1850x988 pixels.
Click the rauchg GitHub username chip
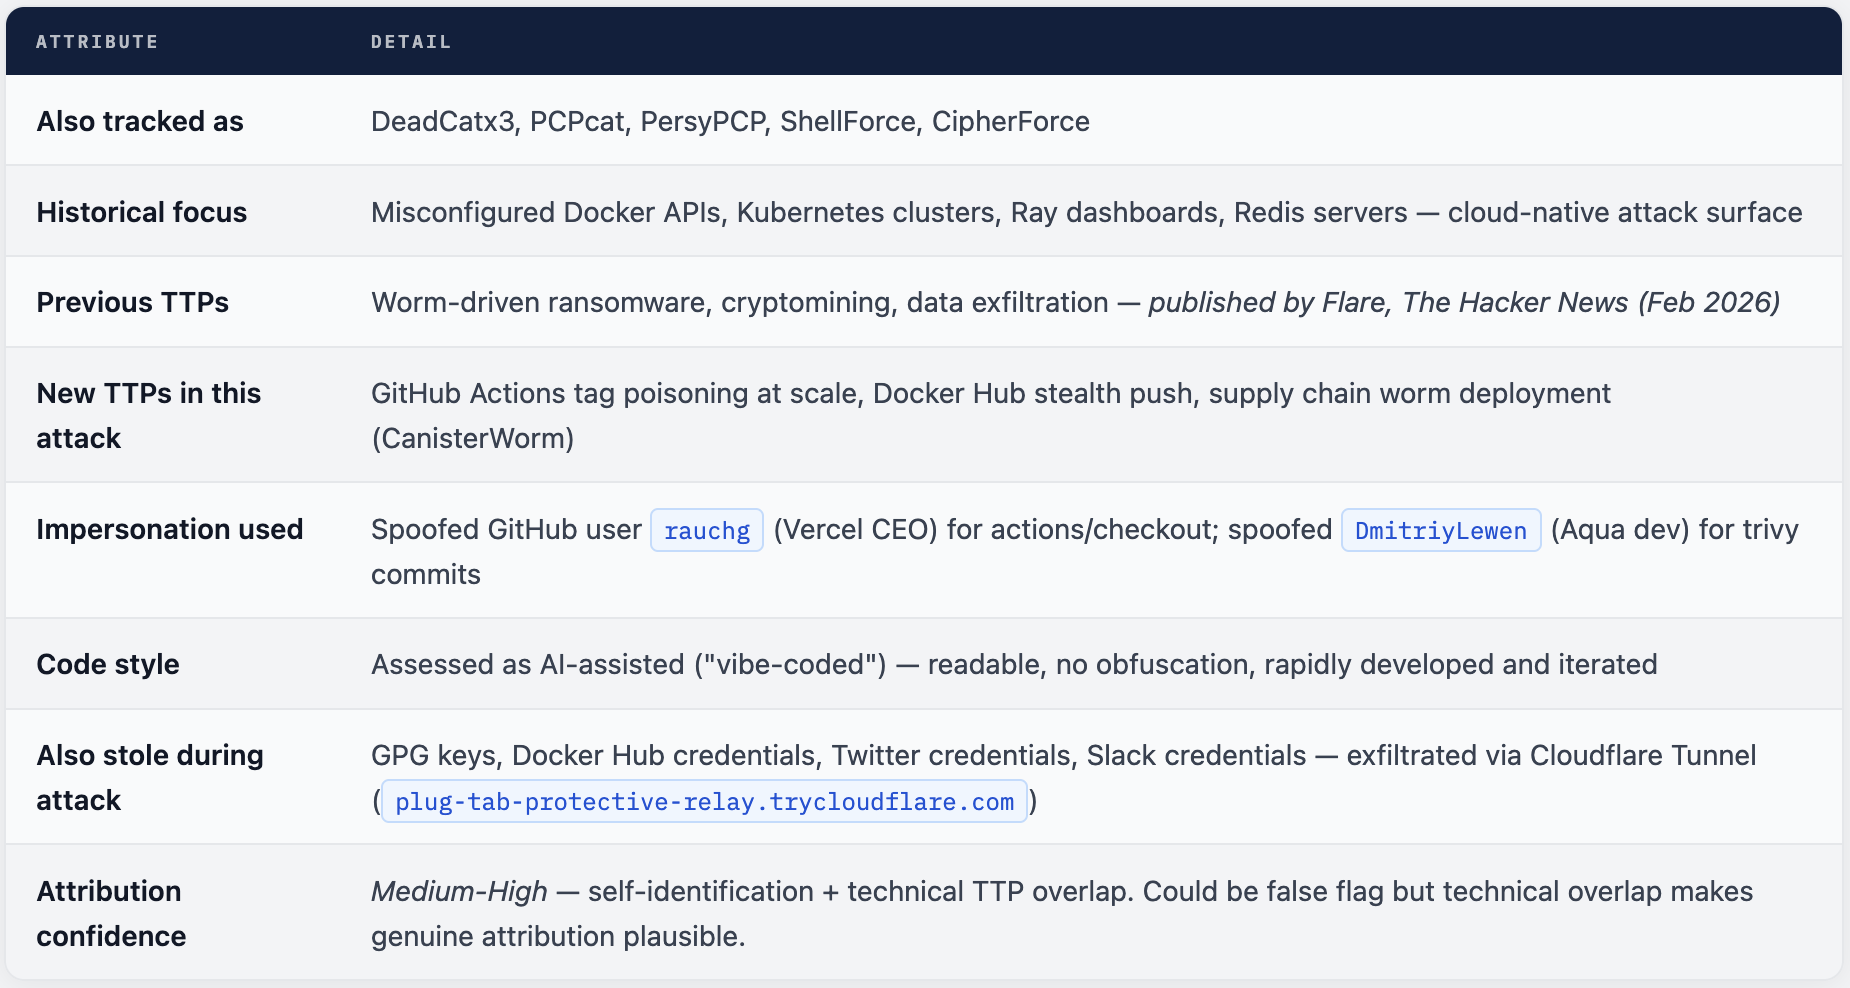tap(706, 530)
